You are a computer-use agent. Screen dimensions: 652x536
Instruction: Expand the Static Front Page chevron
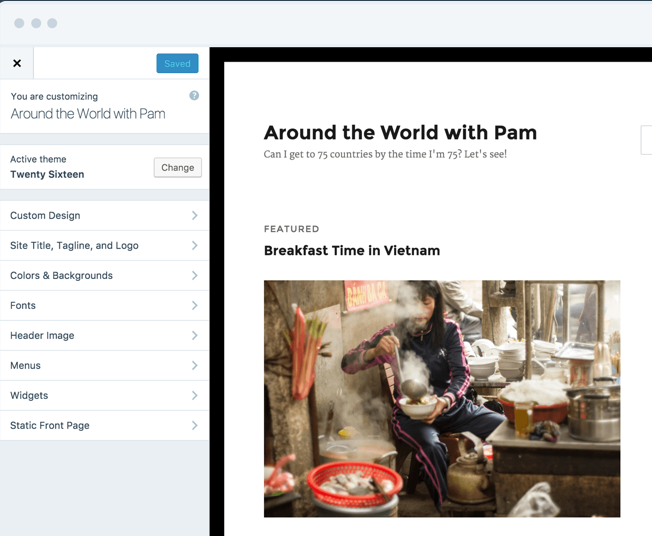coord(194,425)
